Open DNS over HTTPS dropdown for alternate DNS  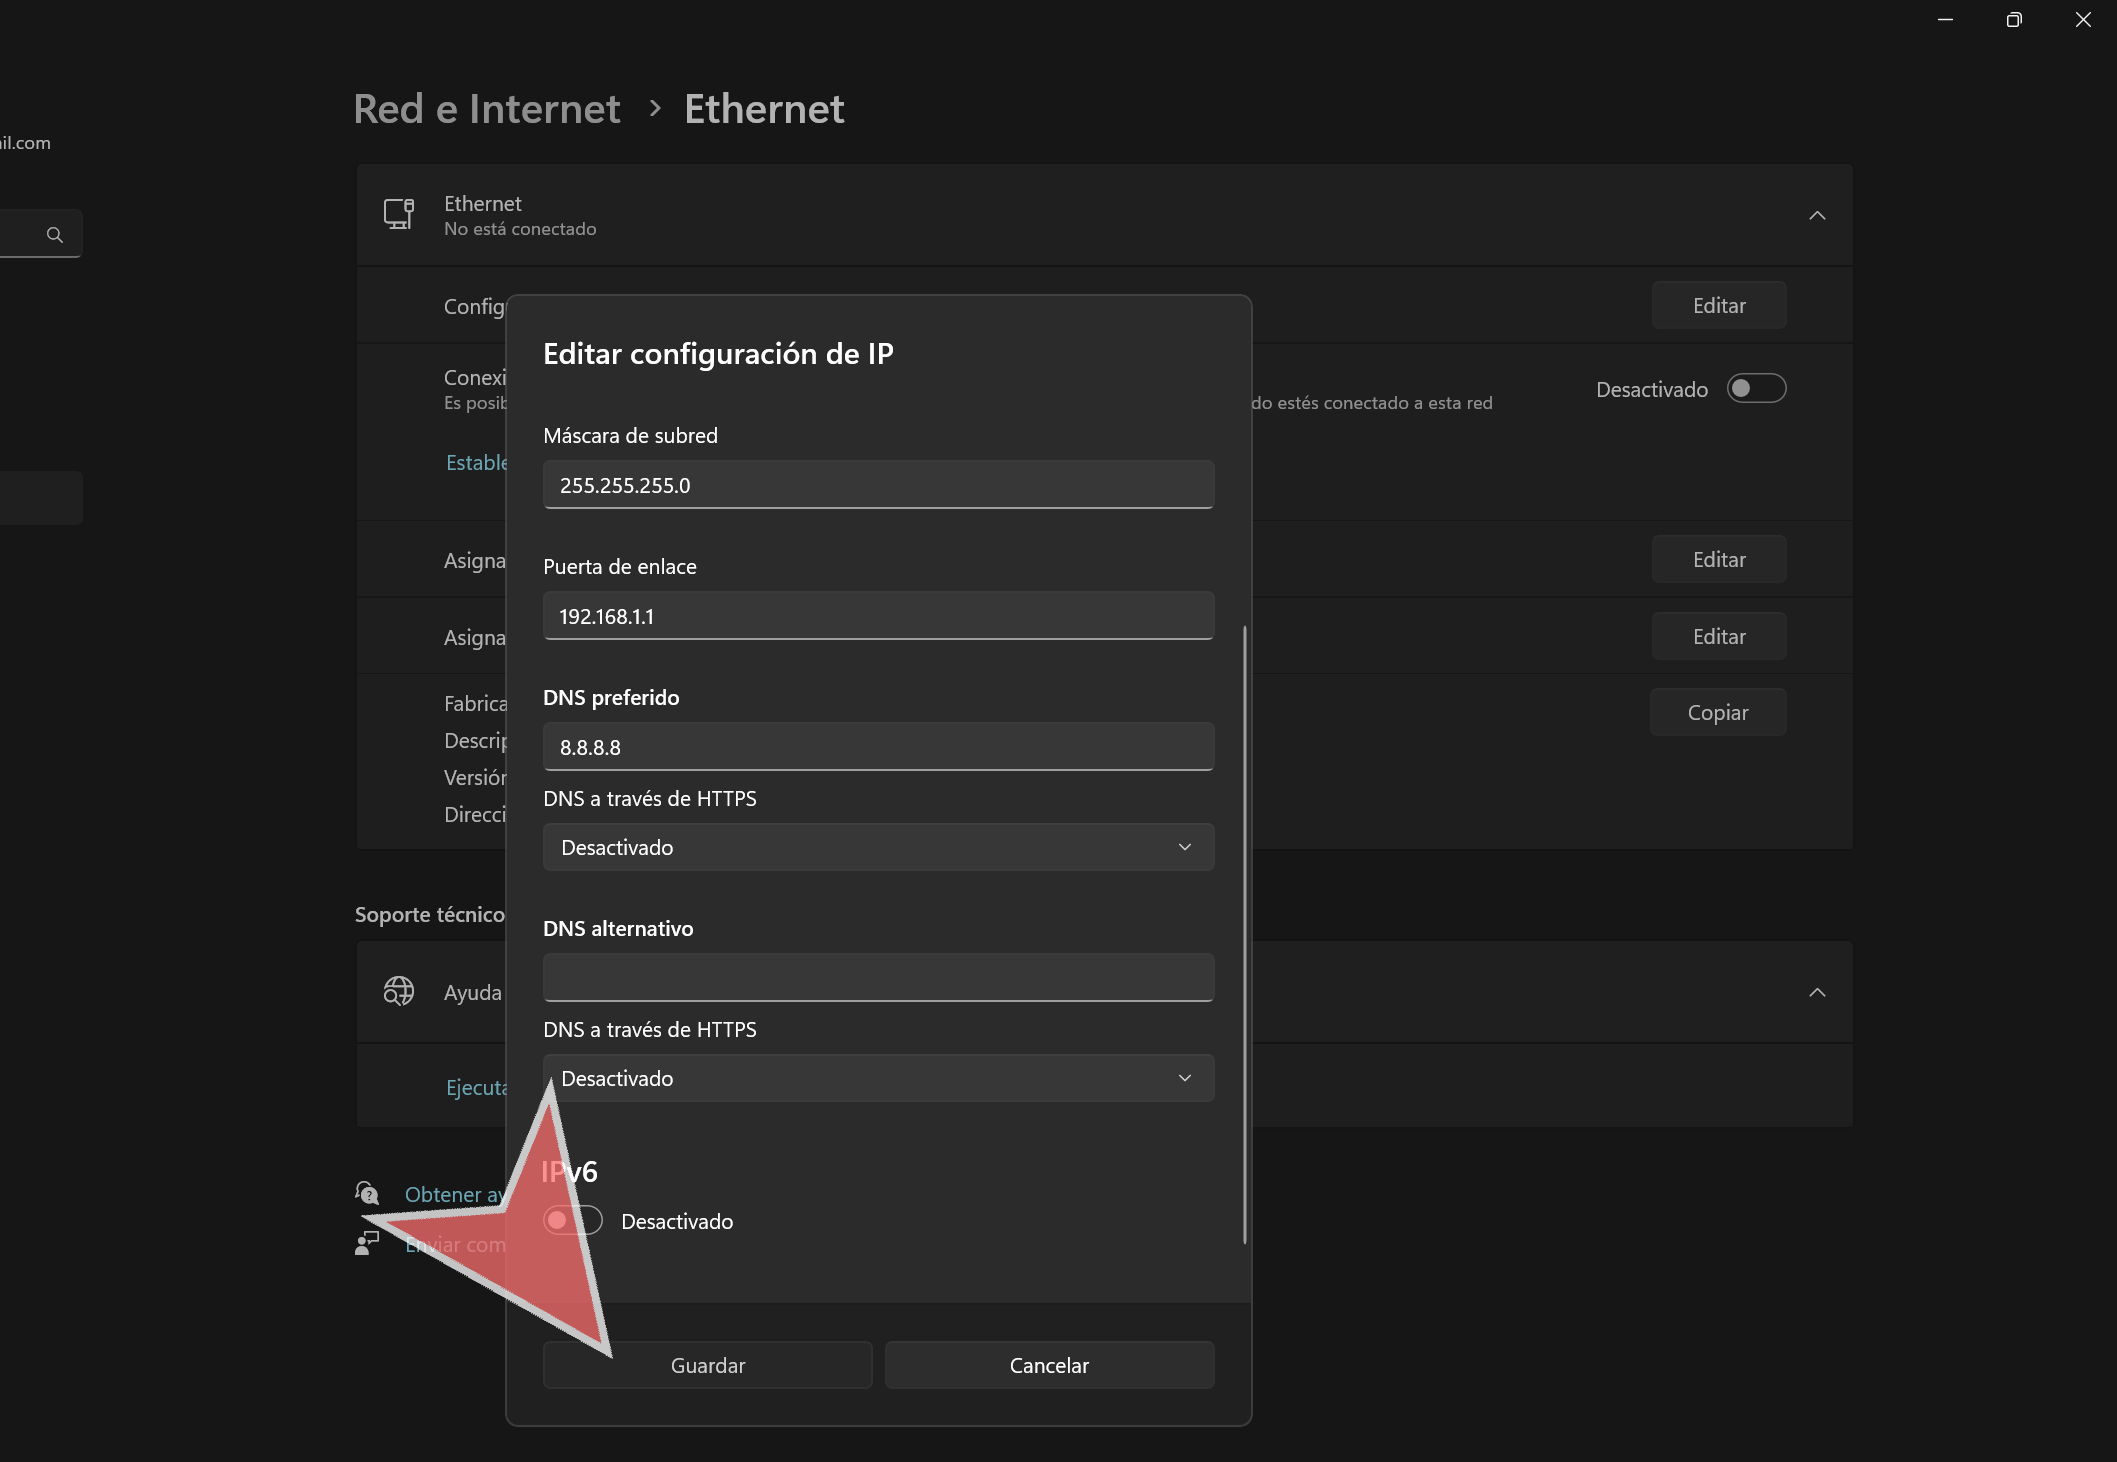[878, 1078]
